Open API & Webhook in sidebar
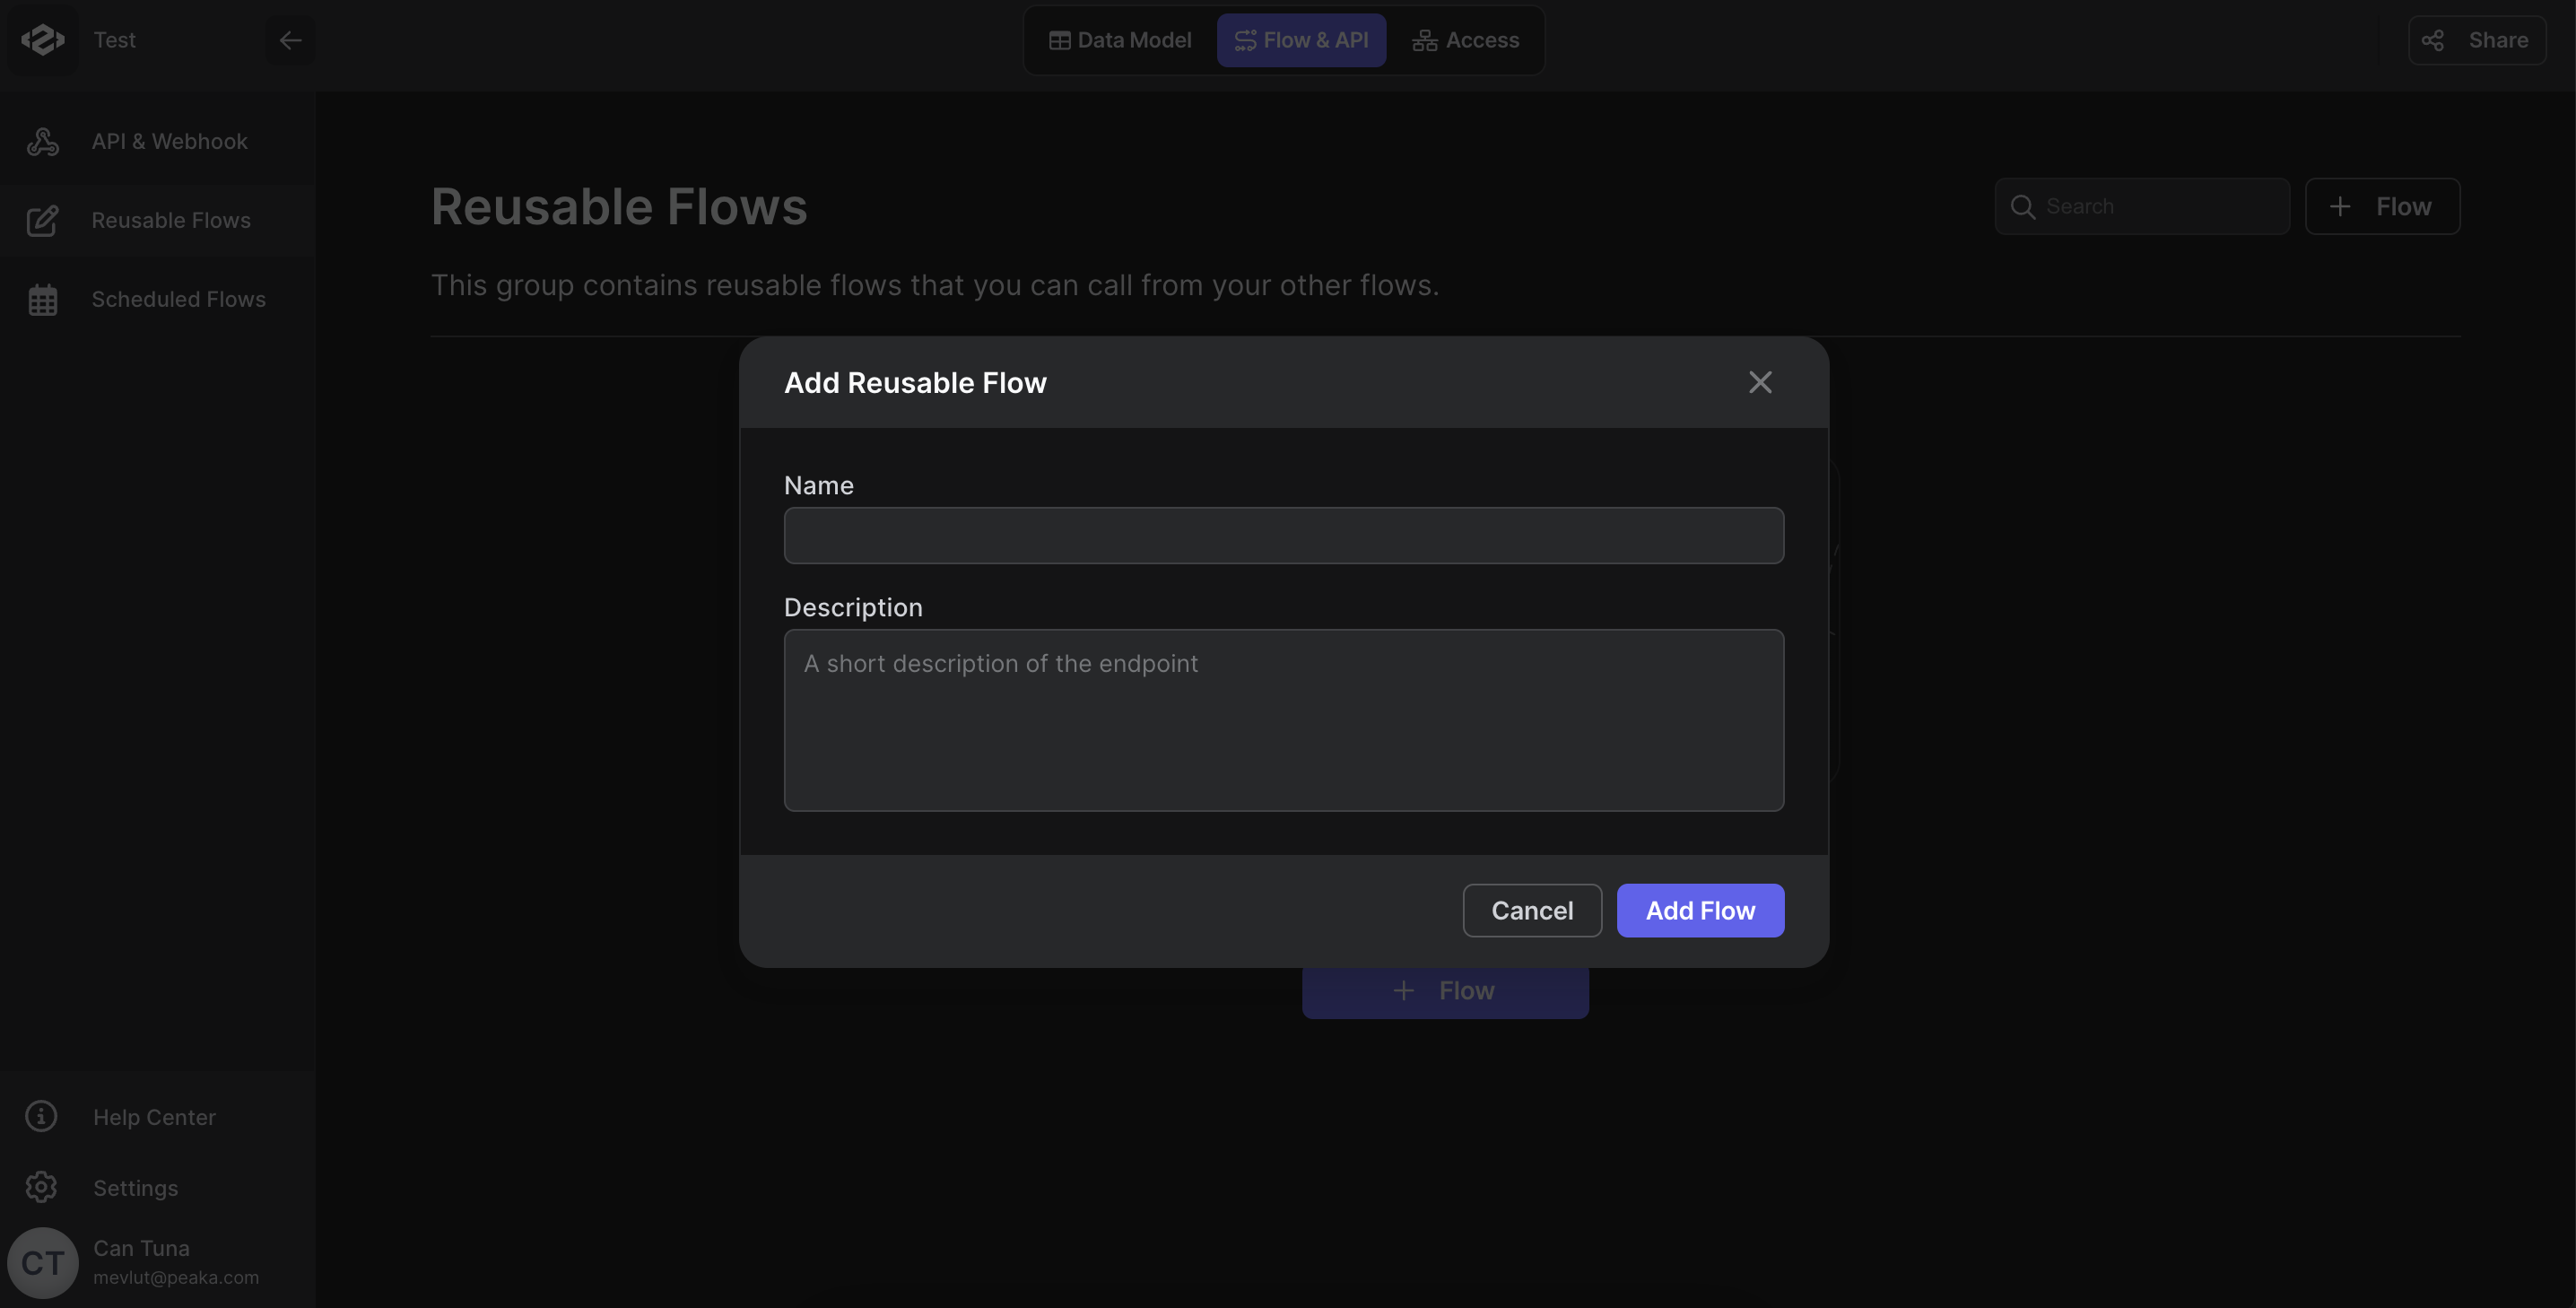The image size is (2576, 1308). coord(158,141)
